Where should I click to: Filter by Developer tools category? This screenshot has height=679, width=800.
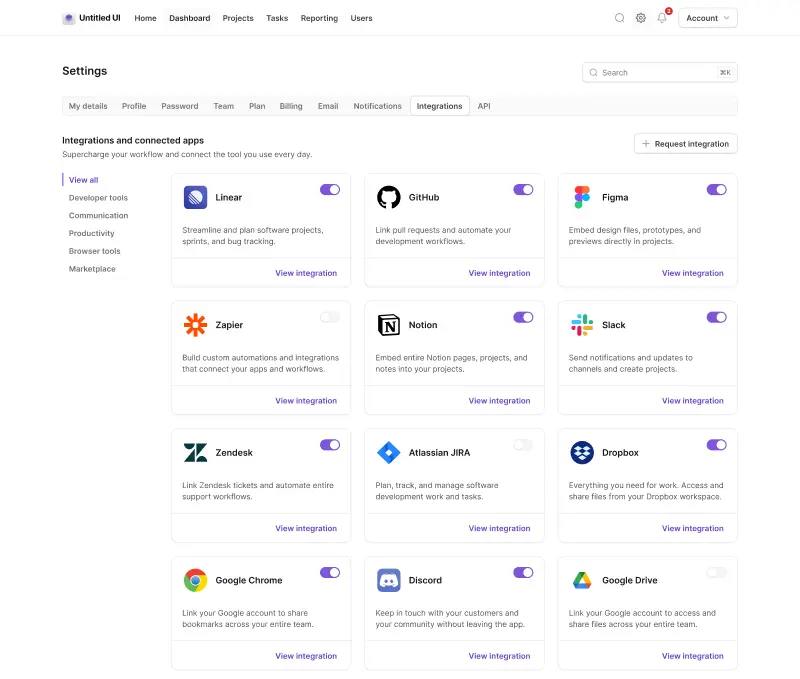click(98, 198)
